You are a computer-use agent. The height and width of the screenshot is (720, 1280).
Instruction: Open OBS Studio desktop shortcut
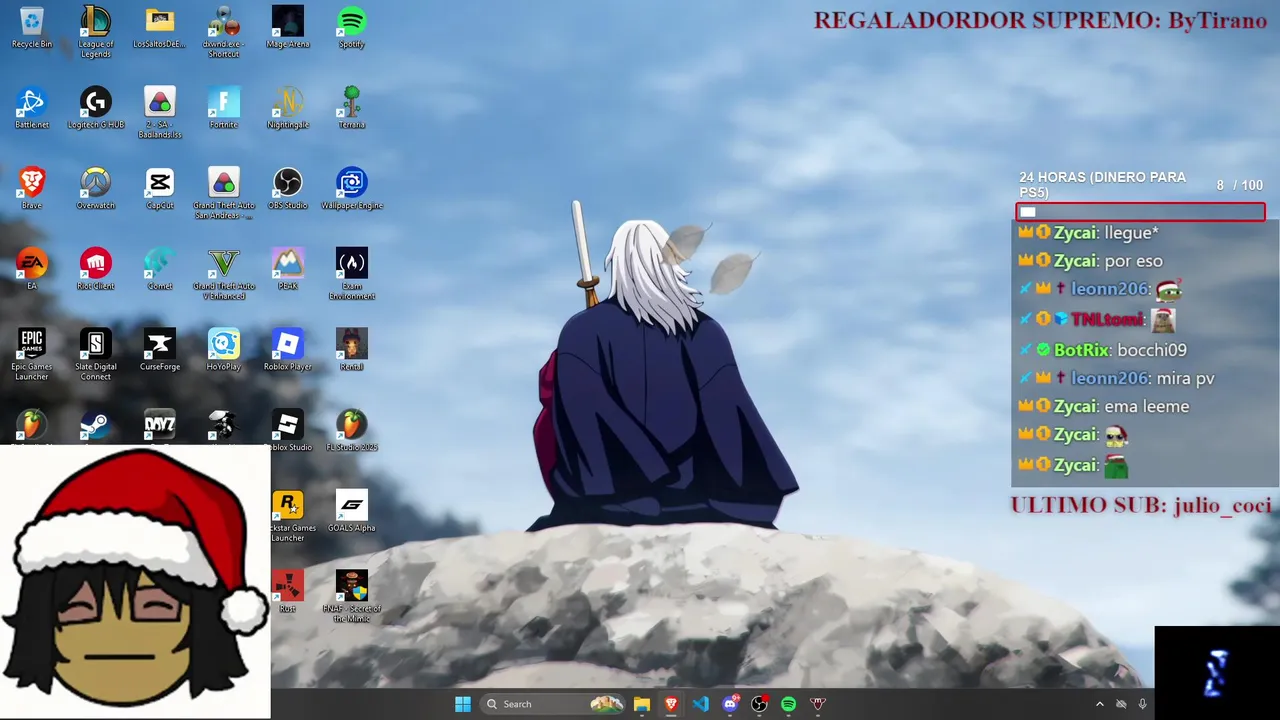(288, 189)
